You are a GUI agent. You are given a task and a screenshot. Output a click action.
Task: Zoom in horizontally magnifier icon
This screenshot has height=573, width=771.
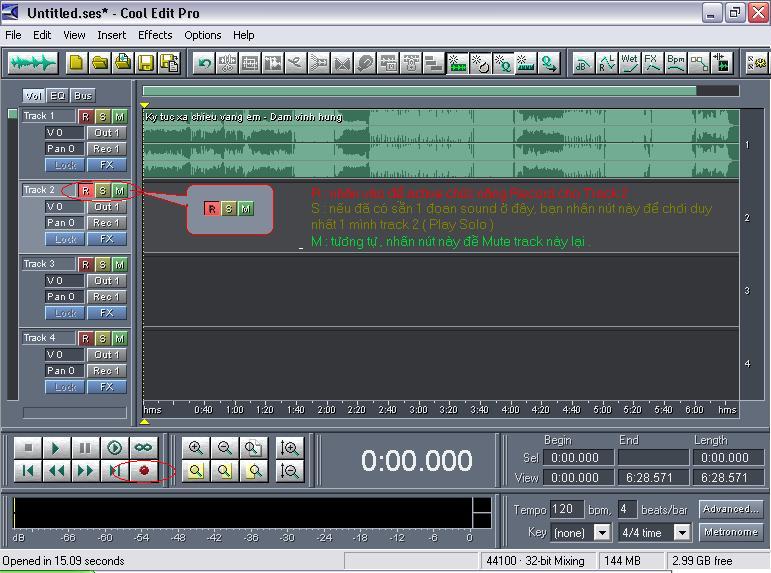(x=196, y=448)
